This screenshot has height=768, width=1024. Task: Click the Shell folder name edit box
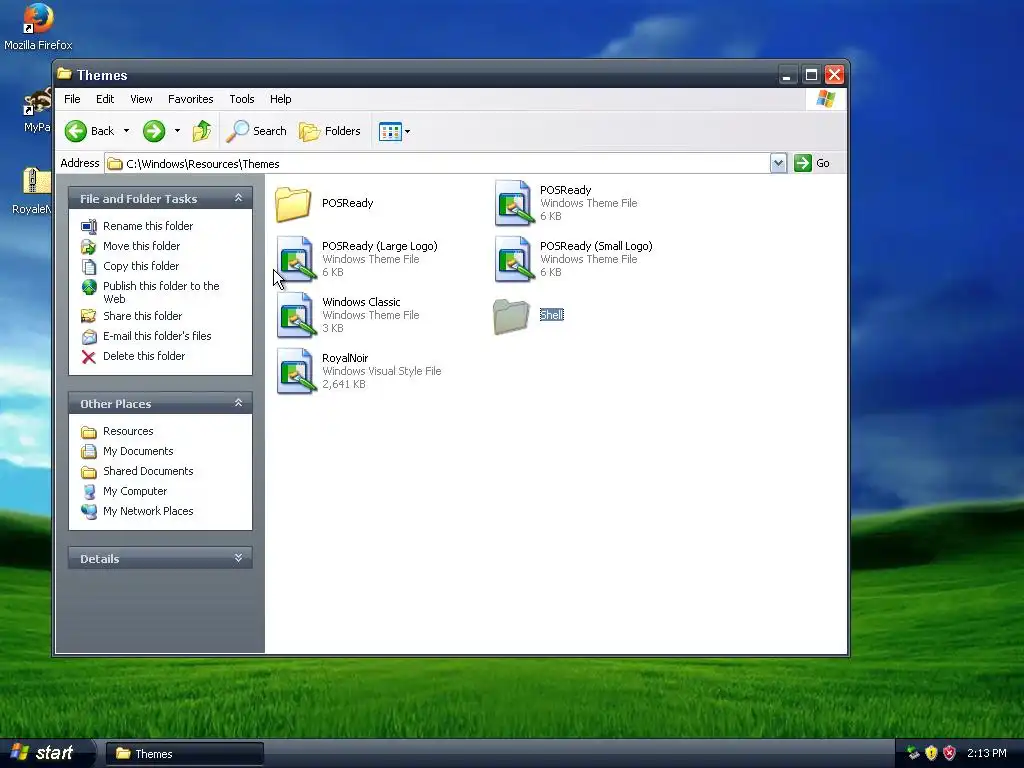(x=552, y=315)
